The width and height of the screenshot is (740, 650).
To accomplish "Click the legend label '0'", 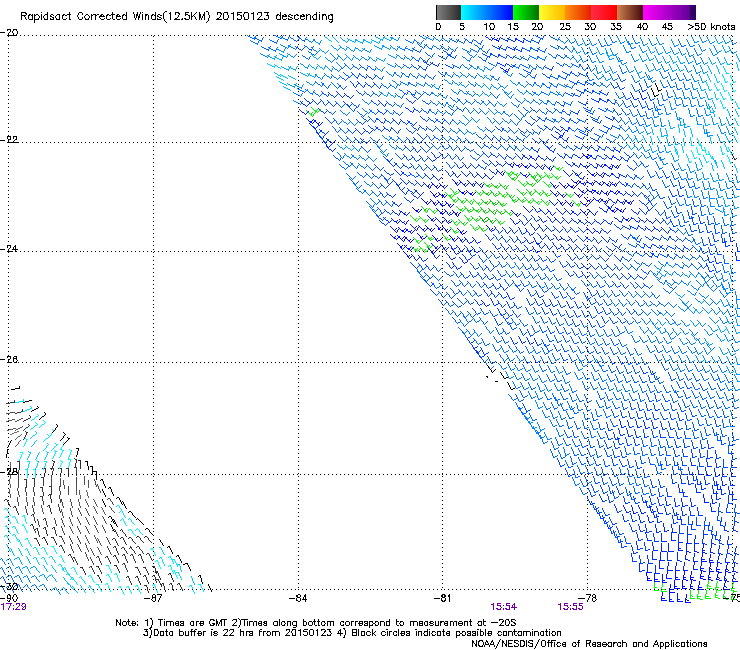I will pyautogui.click(x=438, y=27).
